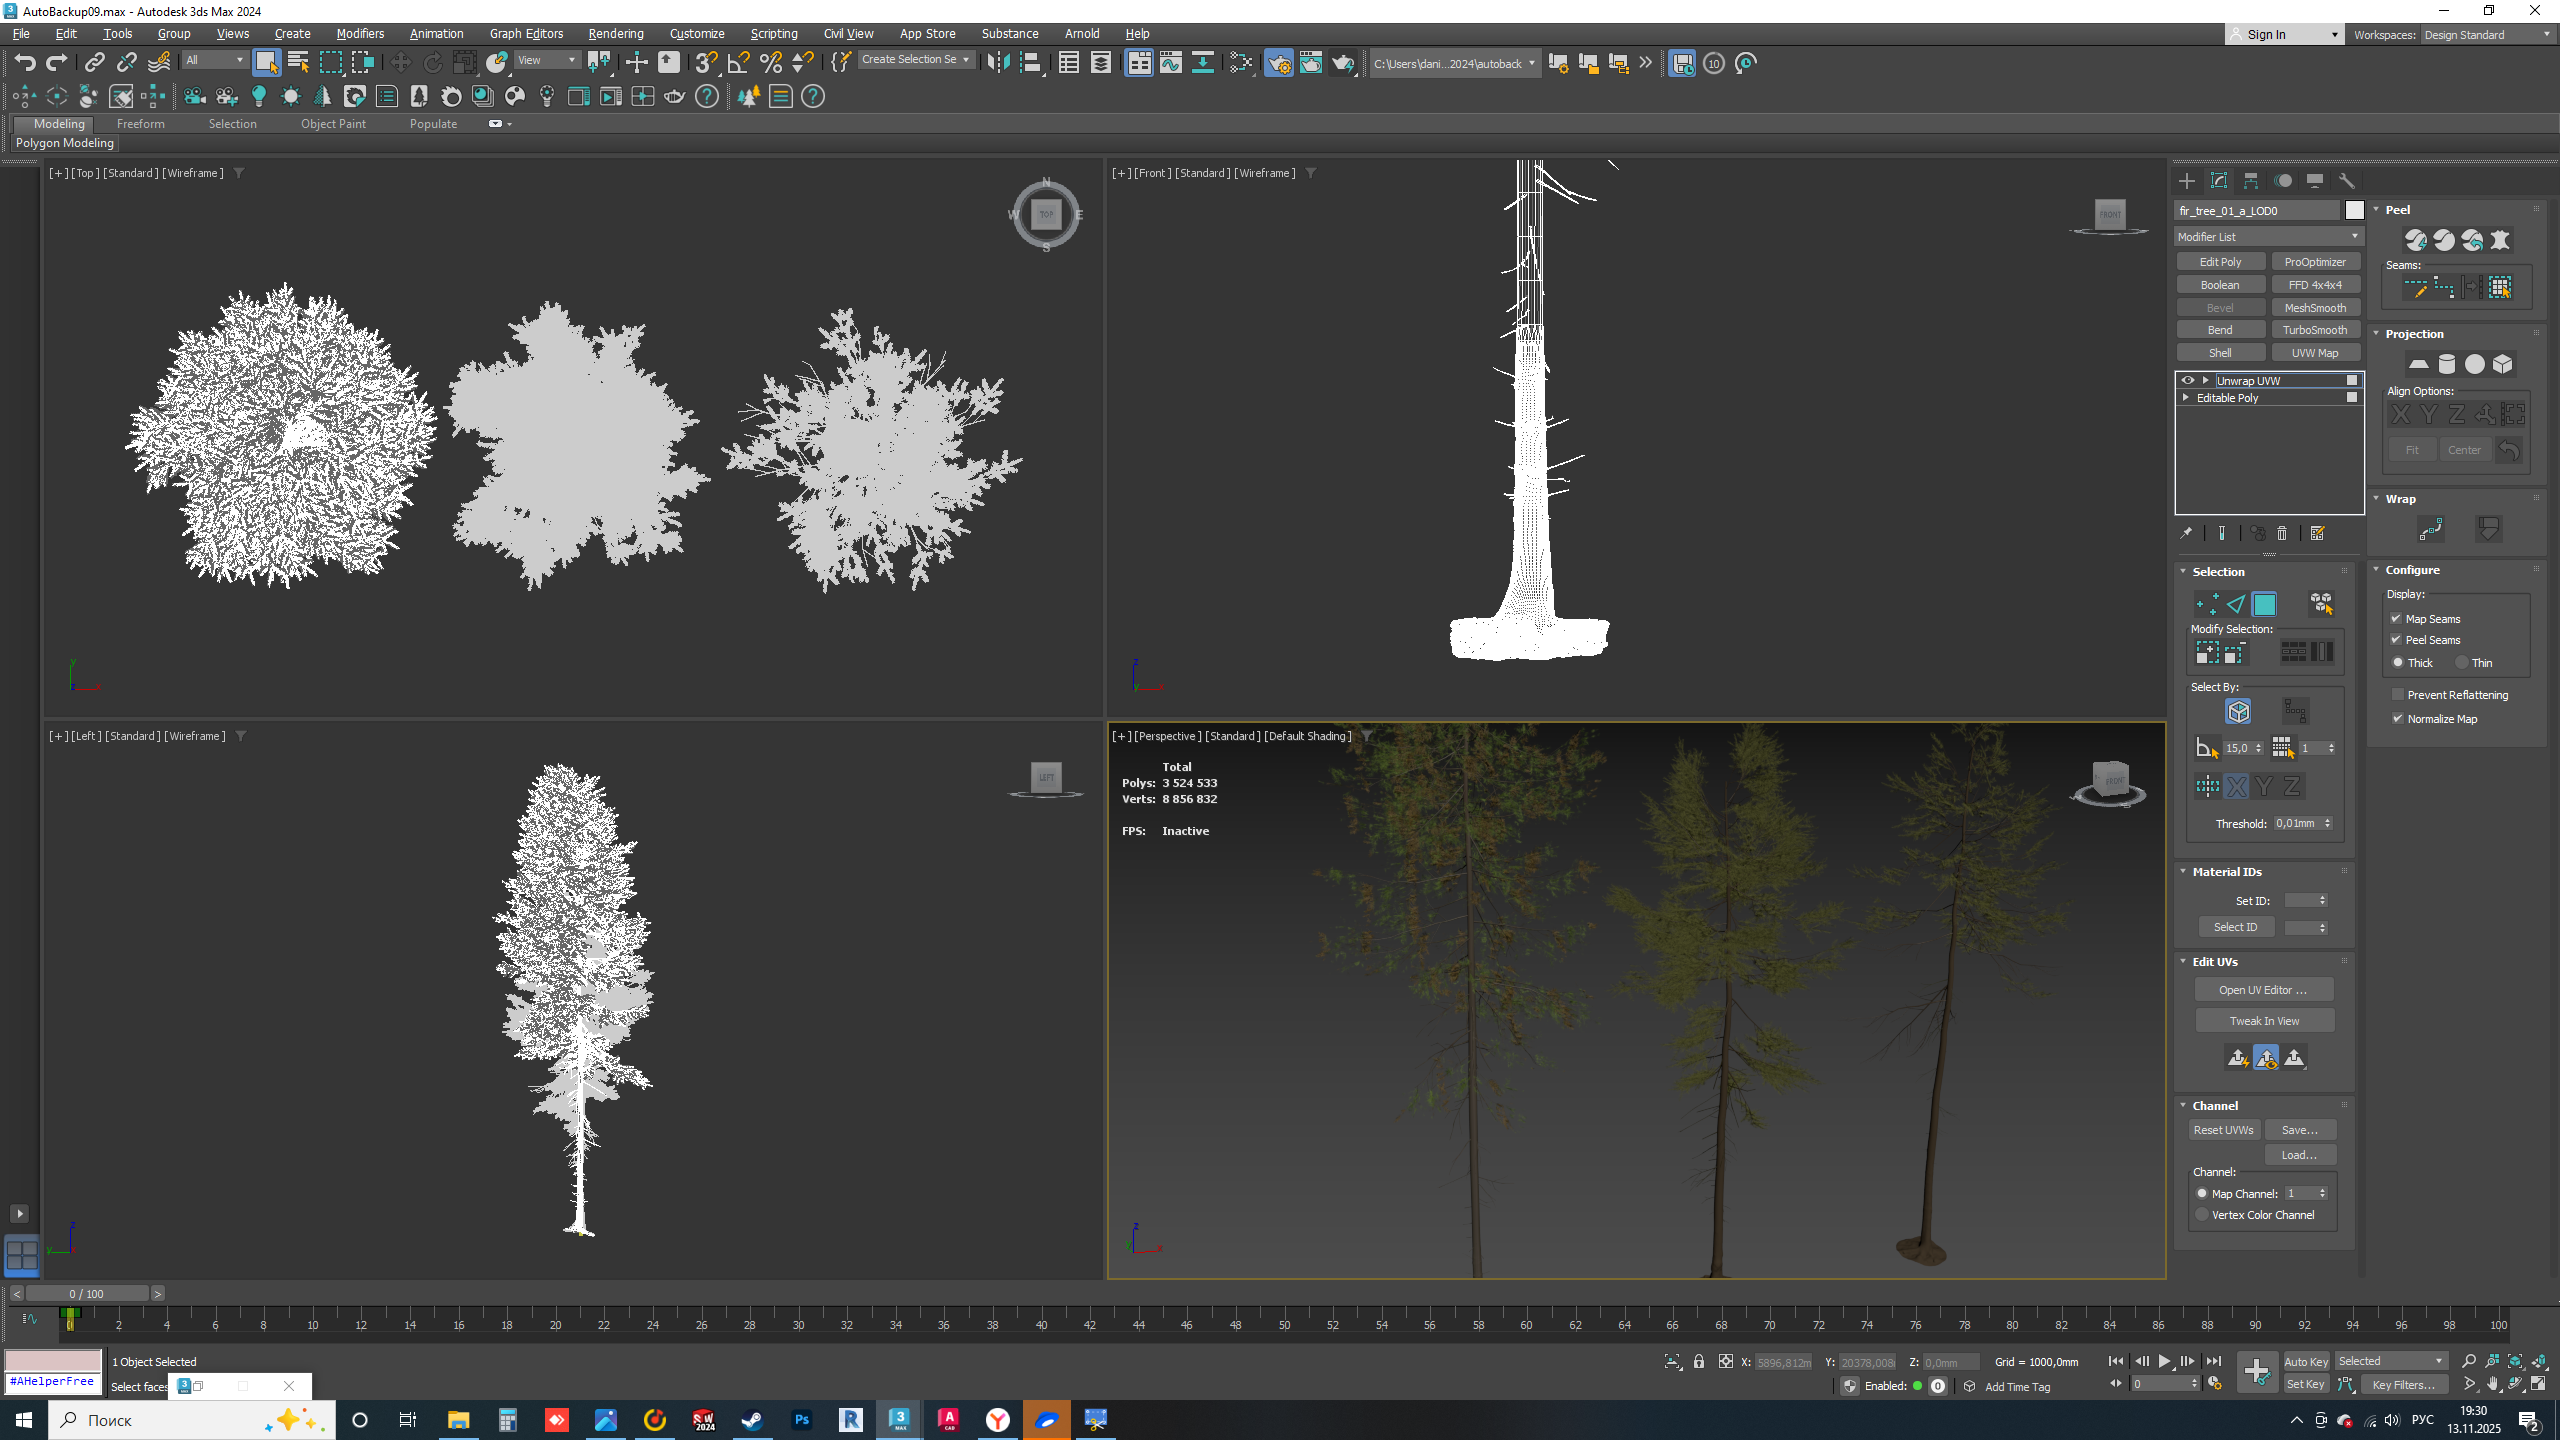The width and height of the screenshot is (2560, 1440).
Task: Toggle Unwrap UVW modifier eye visibility
Action: pos(2188,380)
